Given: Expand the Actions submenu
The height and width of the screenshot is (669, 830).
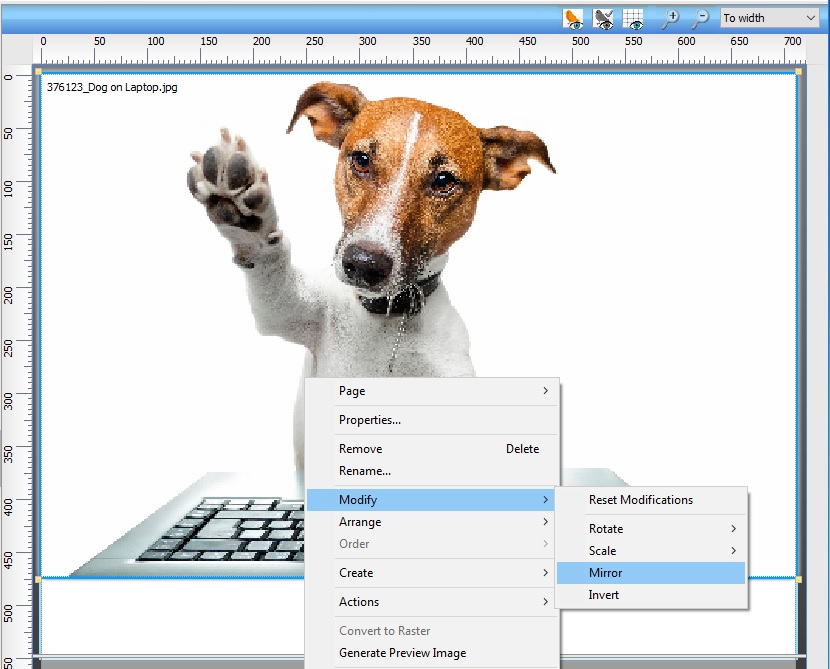Looking at the screenshot, I should click(x=432, y=602).
